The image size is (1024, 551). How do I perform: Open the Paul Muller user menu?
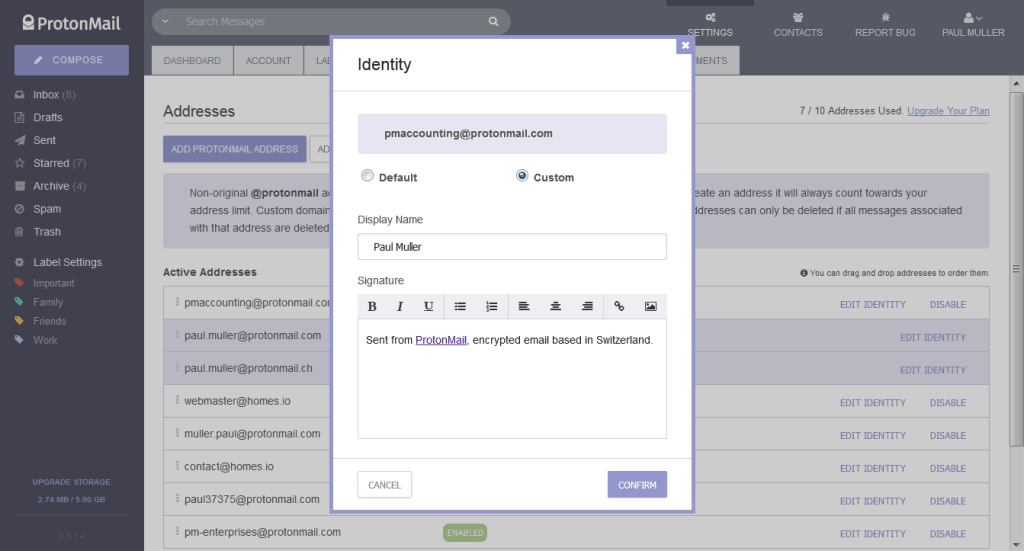tap(973, 25)
